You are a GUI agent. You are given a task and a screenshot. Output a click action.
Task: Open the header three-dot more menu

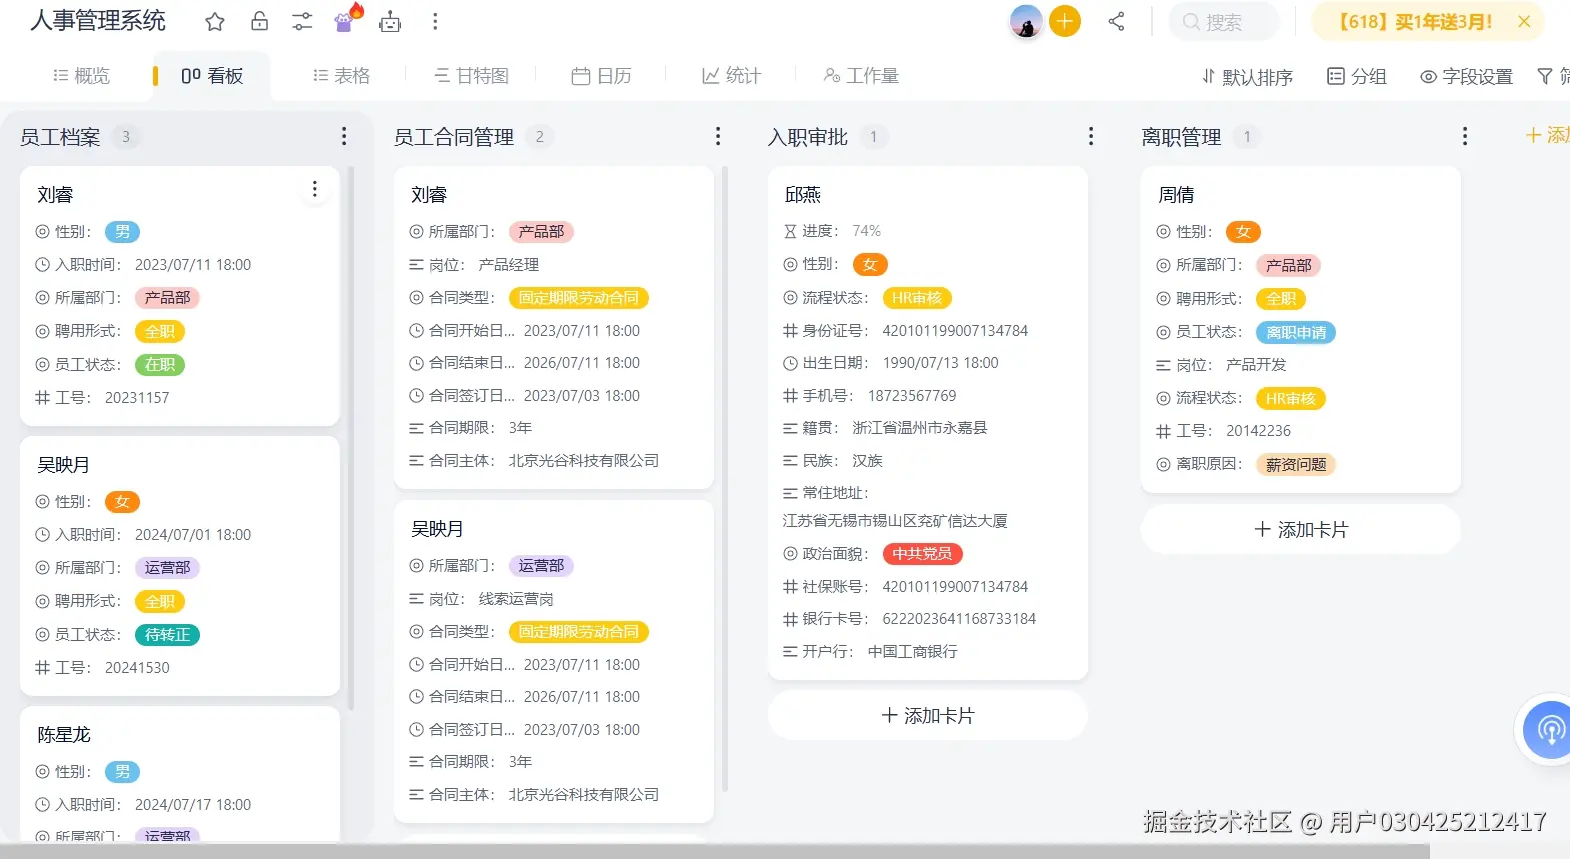tap(434, 21)
